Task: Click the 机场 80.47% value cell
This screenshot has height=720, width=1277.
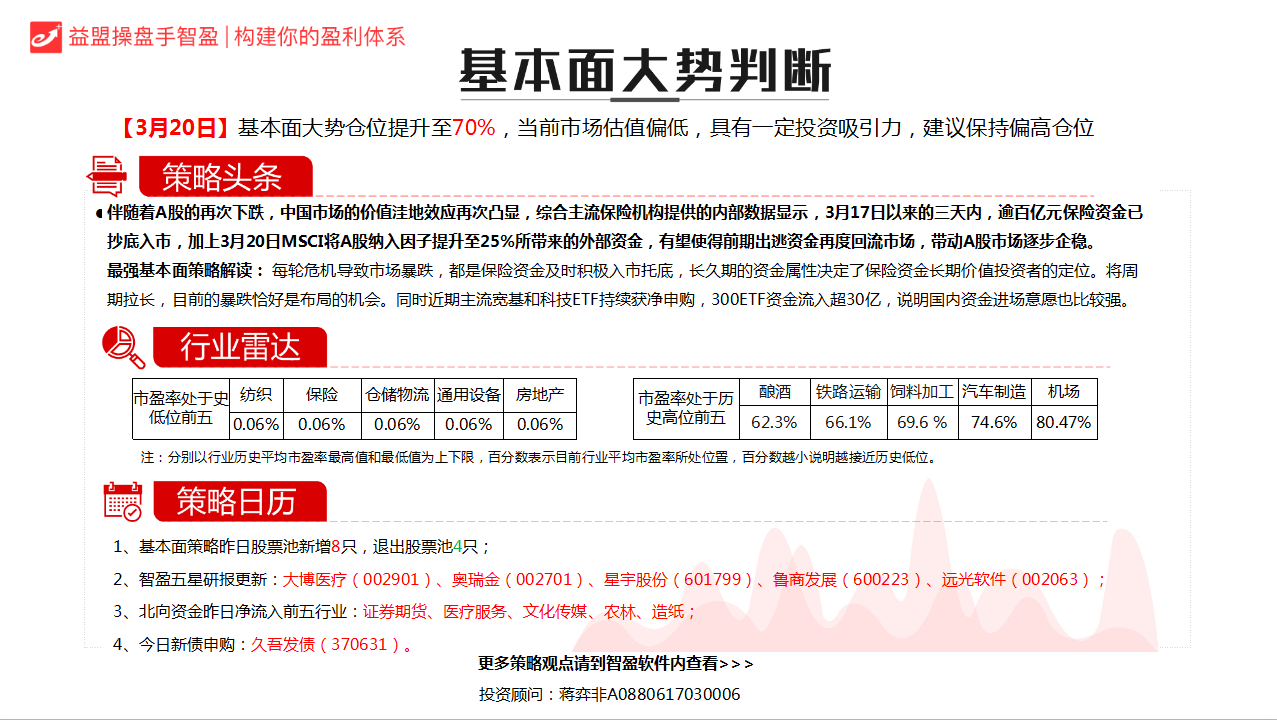Action: click(1063, 422)
